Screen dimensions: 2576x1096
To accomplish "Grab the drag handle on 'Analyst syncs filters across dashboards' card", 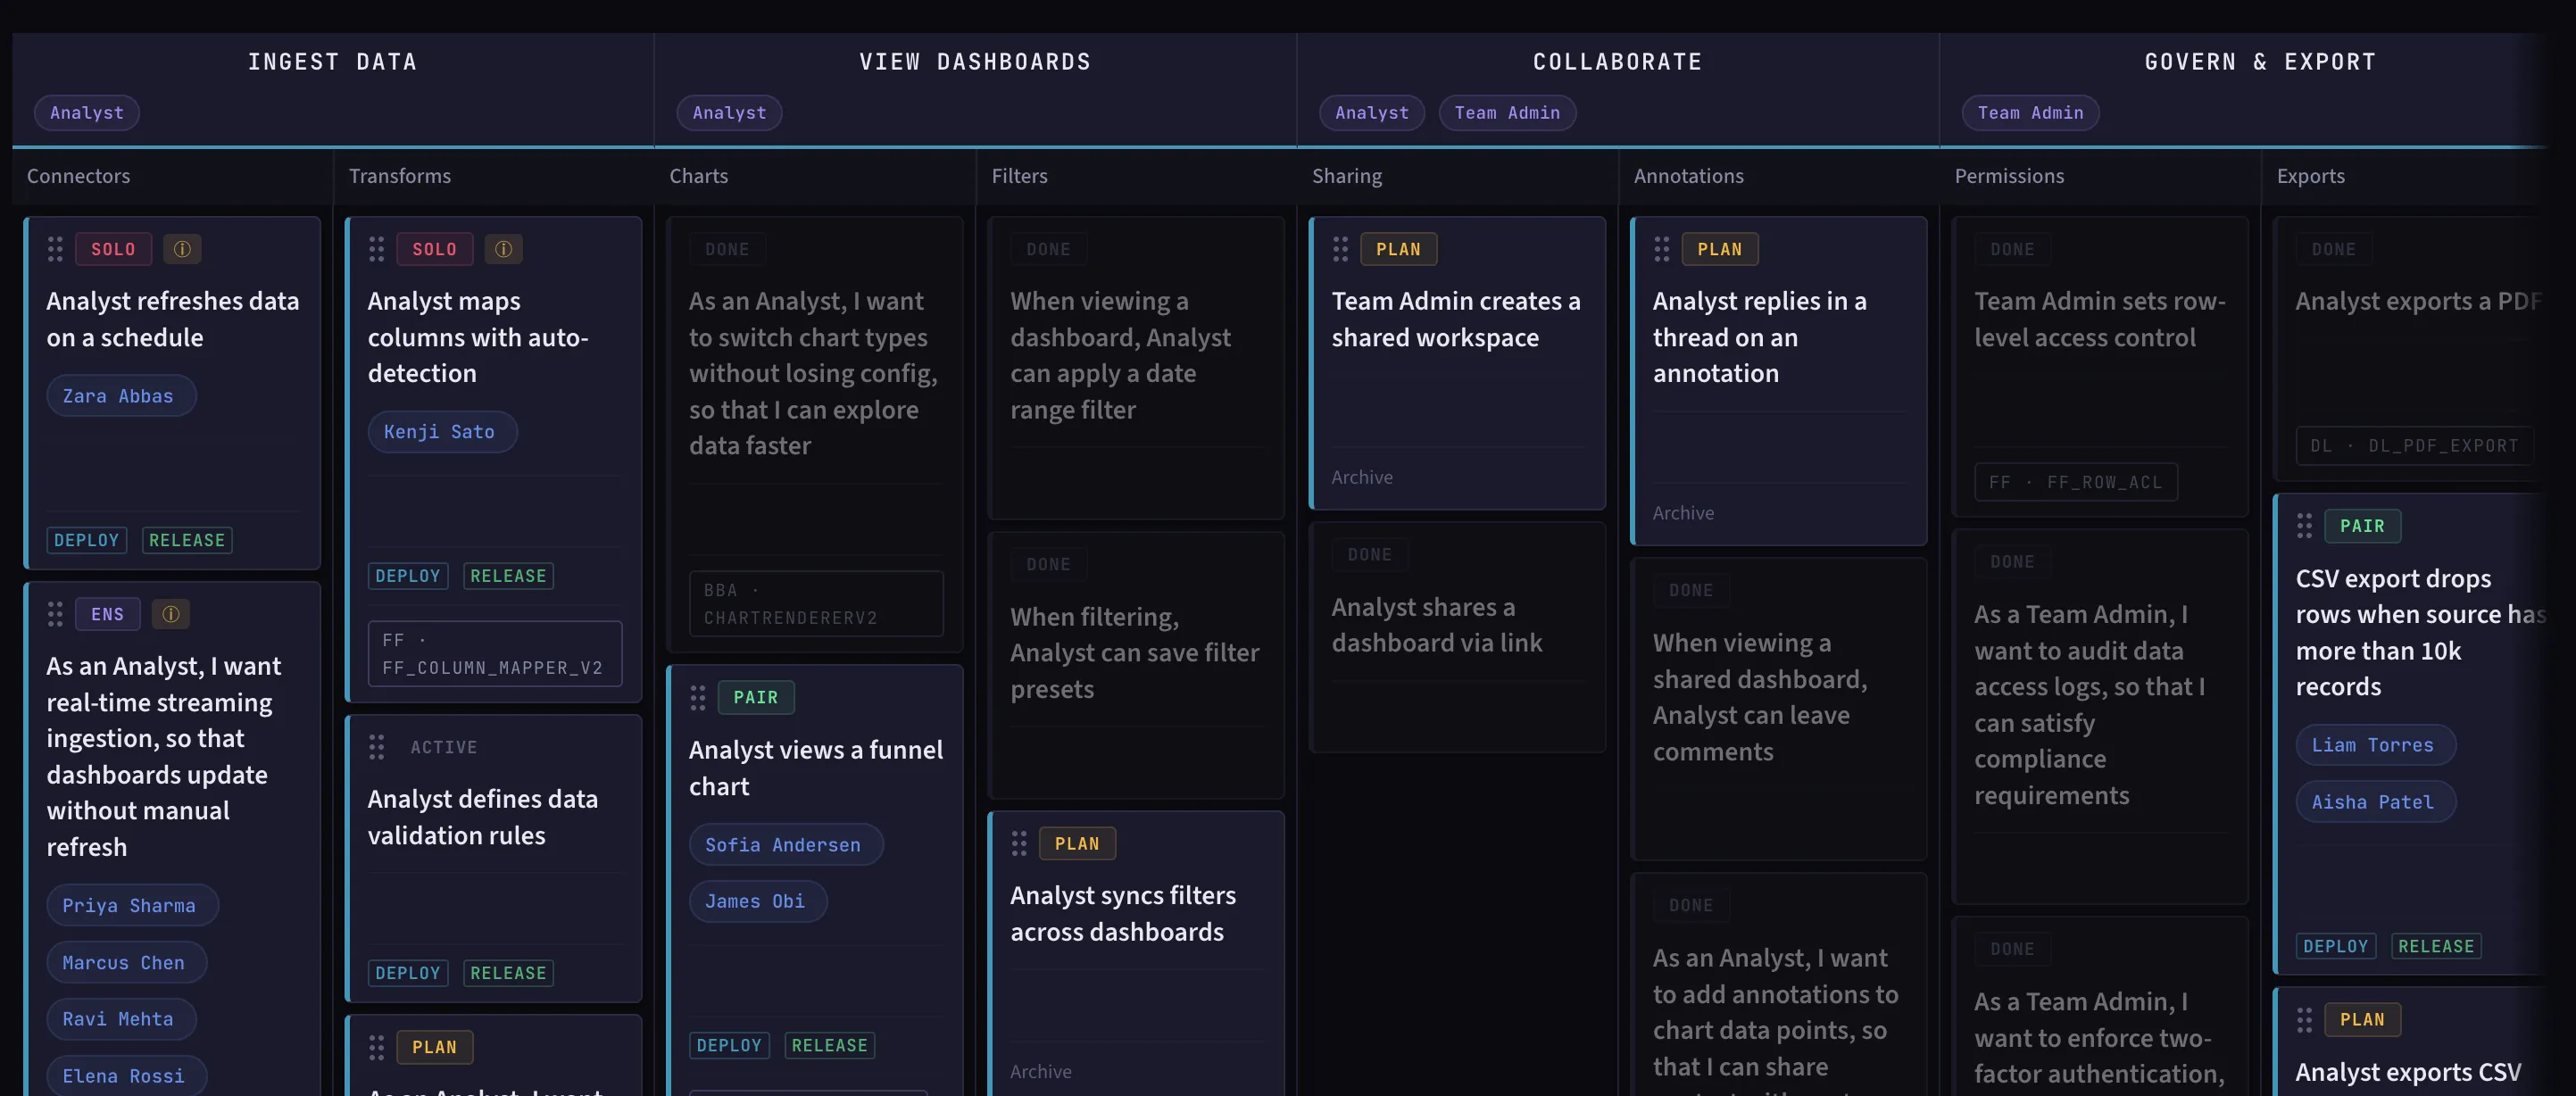I will click(x=1019, y=843).
